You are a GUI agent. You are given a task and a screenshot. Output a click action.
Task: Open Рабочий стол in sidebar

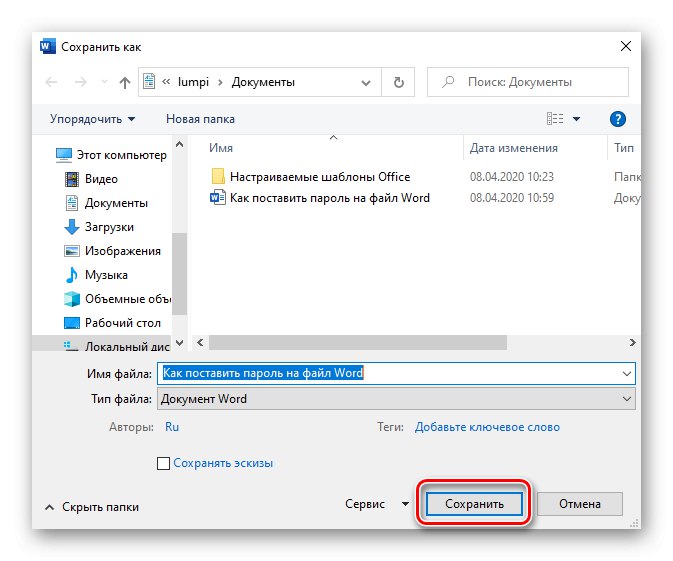tap(112, 323)
